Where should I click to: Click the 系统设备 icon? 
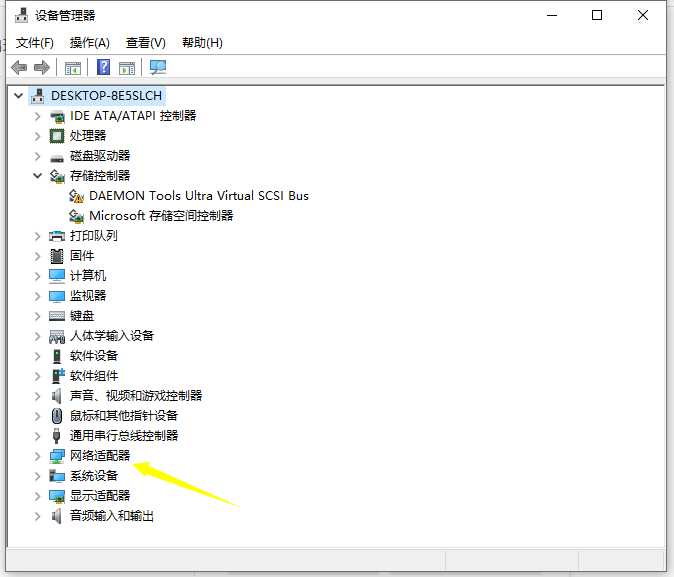pyautogui.click(x=57, y=476)
